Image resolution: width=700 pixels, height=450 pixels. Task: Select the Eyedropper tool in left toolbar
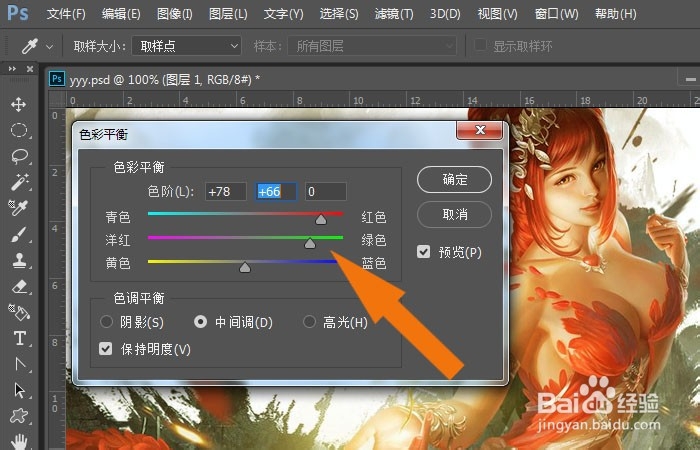pyautogui.click(x=18, y=208)
